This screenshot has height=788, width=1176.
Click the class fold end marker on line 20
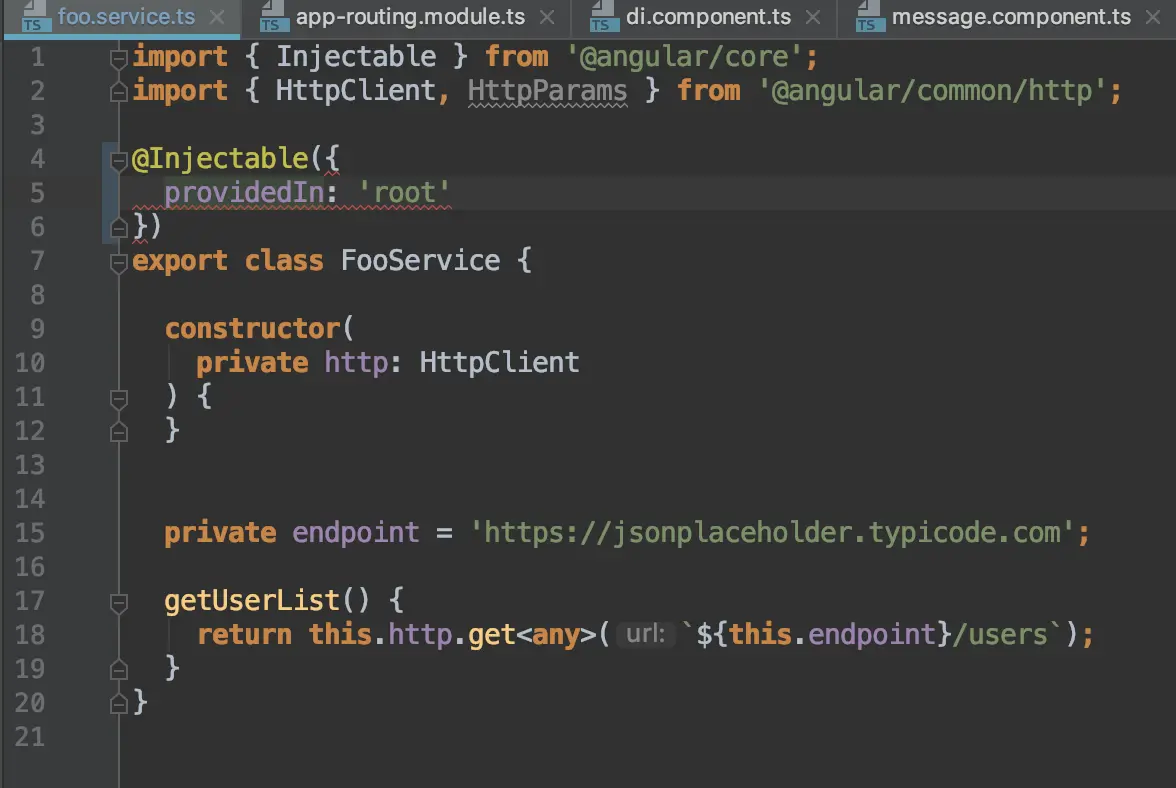(x=118, y=703)
